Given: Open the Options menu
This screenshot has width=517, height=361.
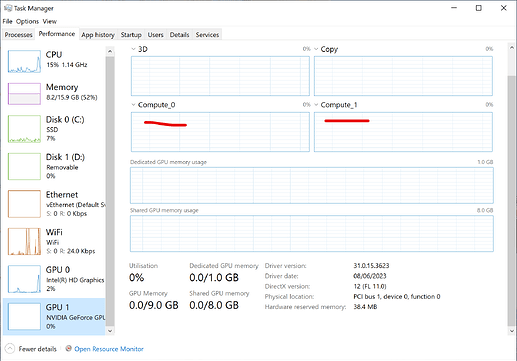Looking at the screenshot, I should click(27, 21).
